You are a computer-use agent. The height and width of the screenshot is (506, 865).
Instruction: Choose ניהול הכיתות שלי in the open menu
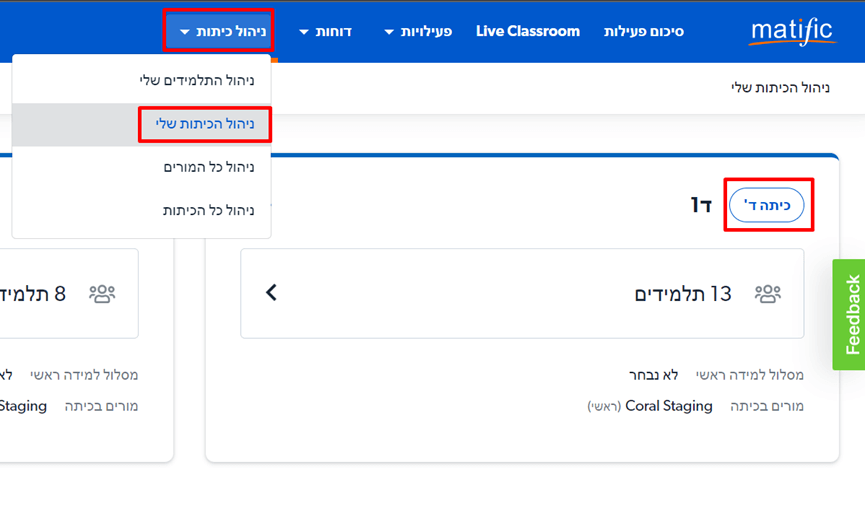[x=205, y=124]
